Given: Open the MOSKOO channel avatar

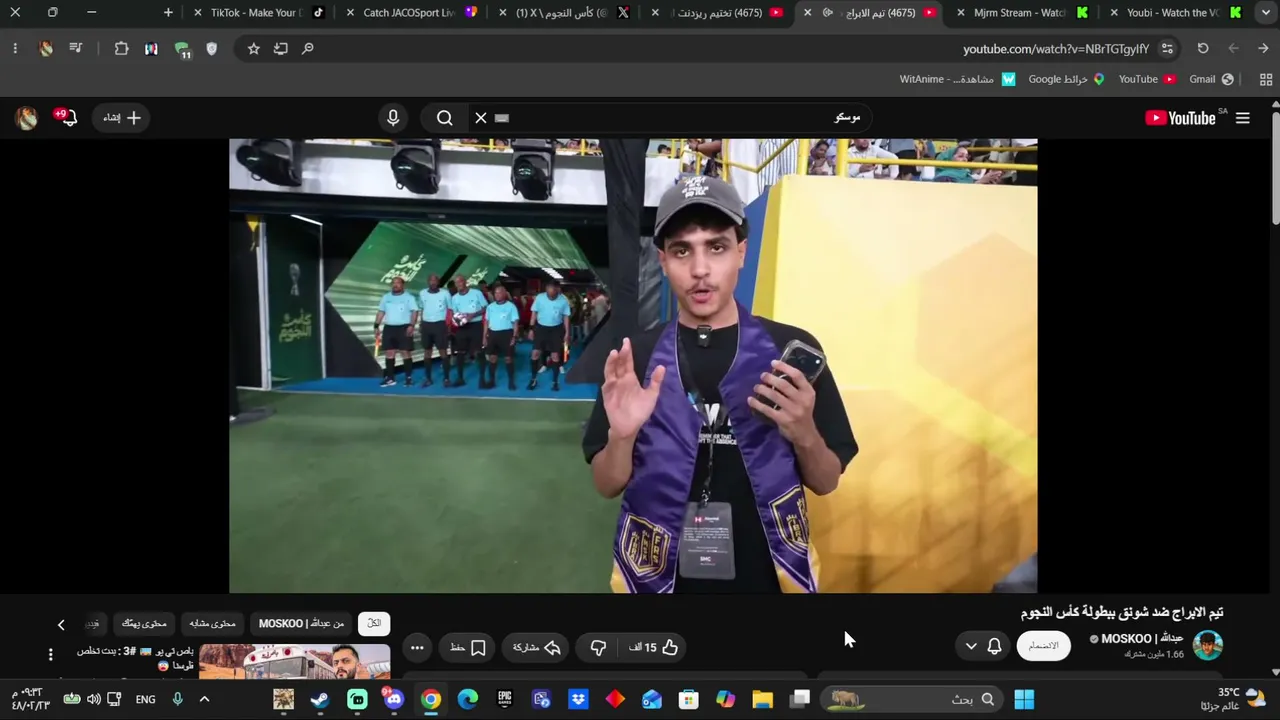Looking at the screenshot, I should (x=1208, y=646).
